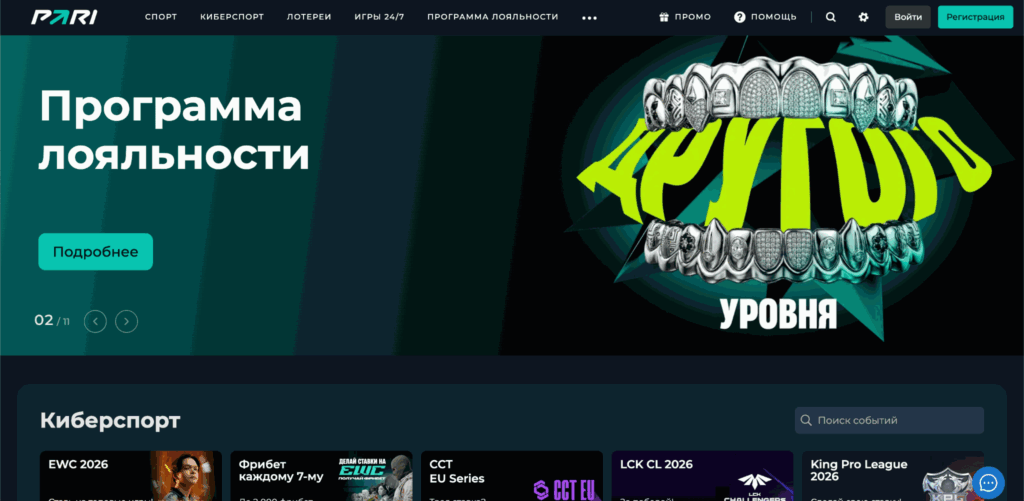
Task: Click the question mark help icon
Action: coord(739,17)
